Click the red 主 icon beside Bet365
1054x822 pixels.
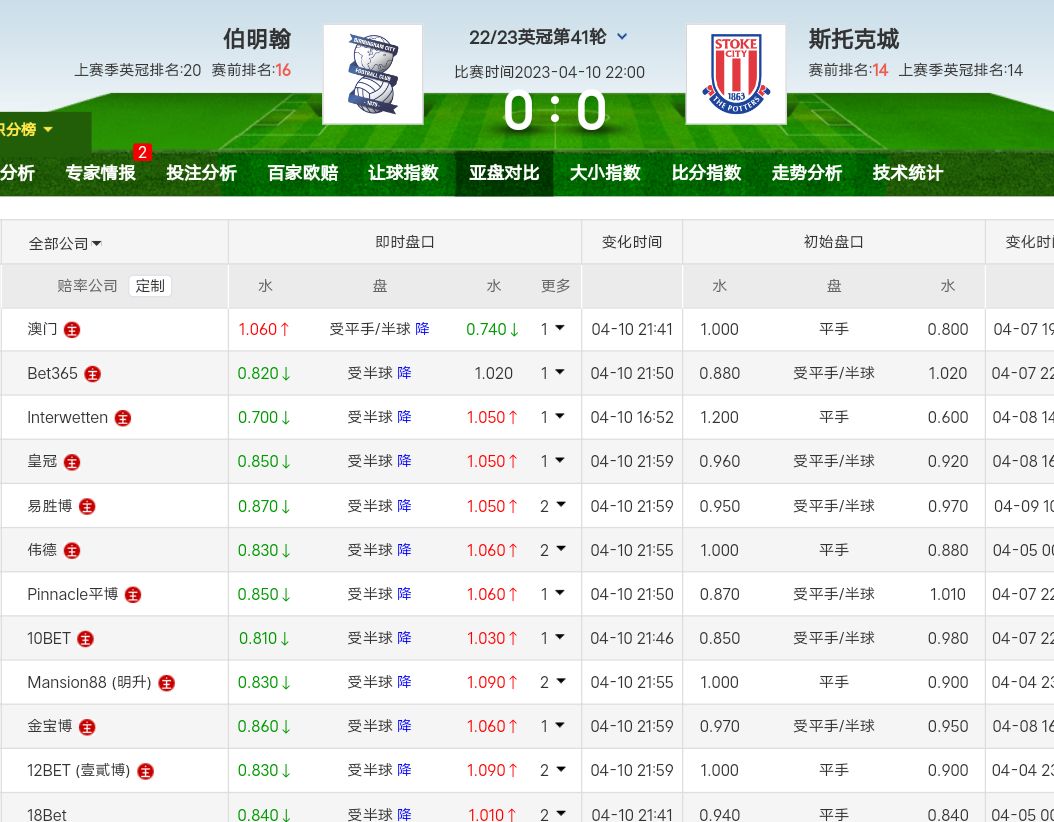(93, 374)
